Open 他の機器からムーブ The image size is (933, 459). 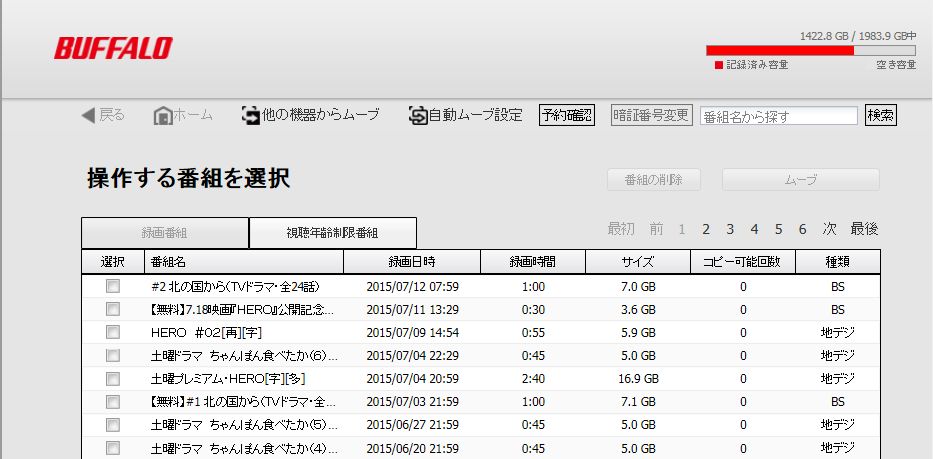tap(321, 115)
